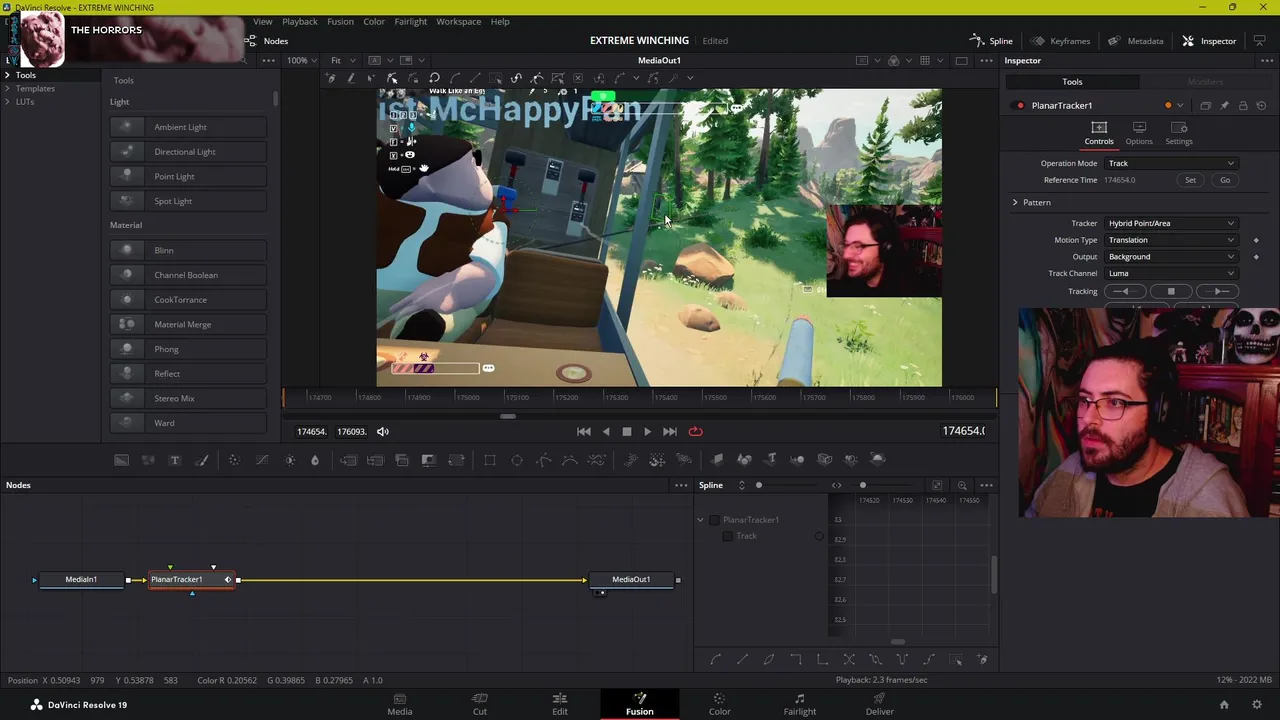This screenshot has width=1280, height=720.
Task: Select the Background tool icon in toolbar
Action: (121, 460)
